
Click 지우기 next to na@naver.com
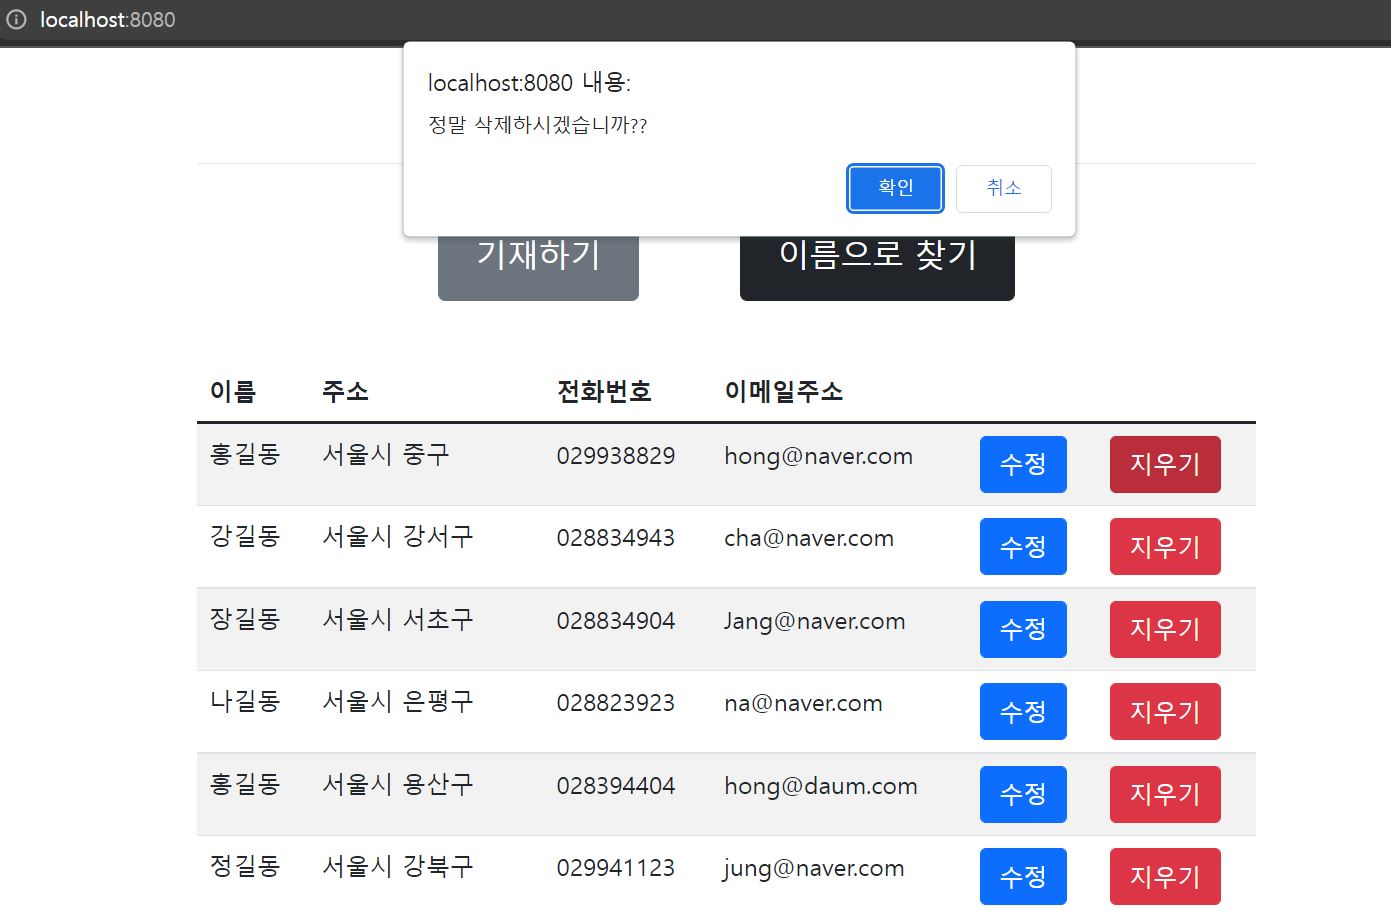click(1164, 711)
